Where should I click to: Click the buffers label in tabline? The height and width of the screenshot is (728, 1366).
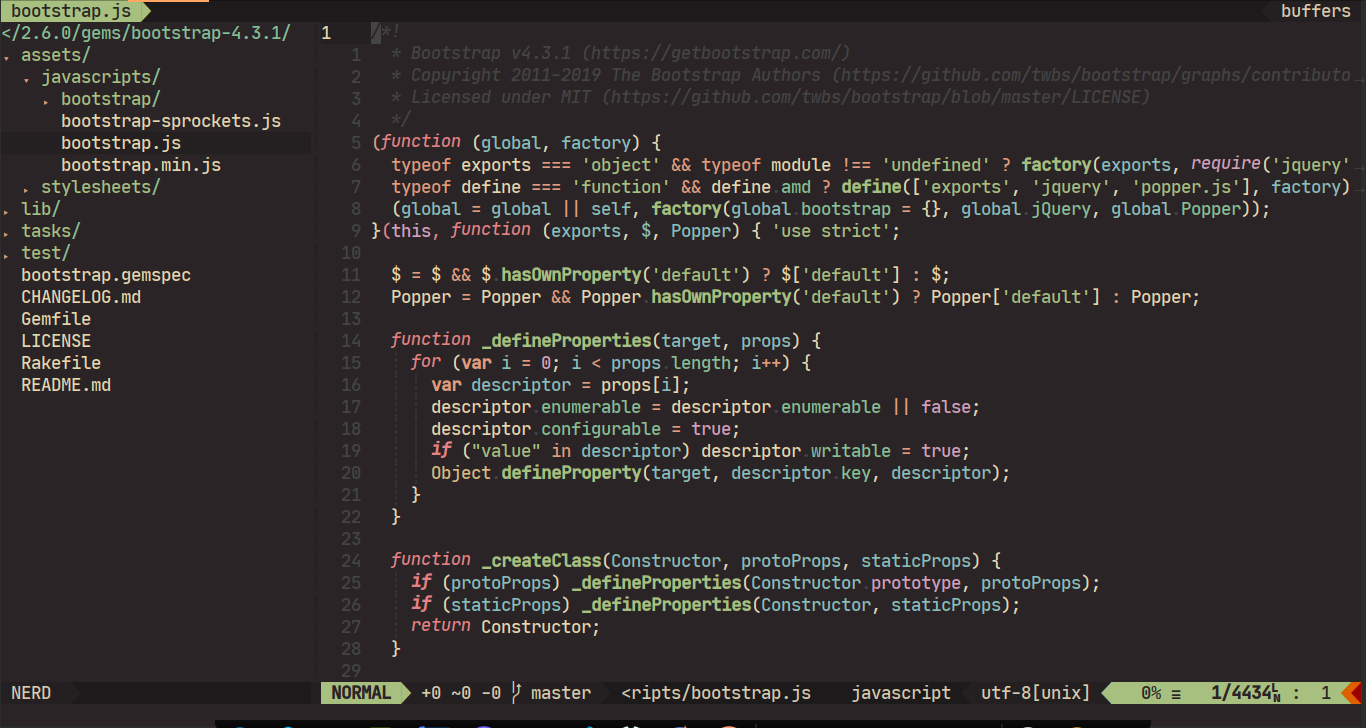tap(1315, 11)
